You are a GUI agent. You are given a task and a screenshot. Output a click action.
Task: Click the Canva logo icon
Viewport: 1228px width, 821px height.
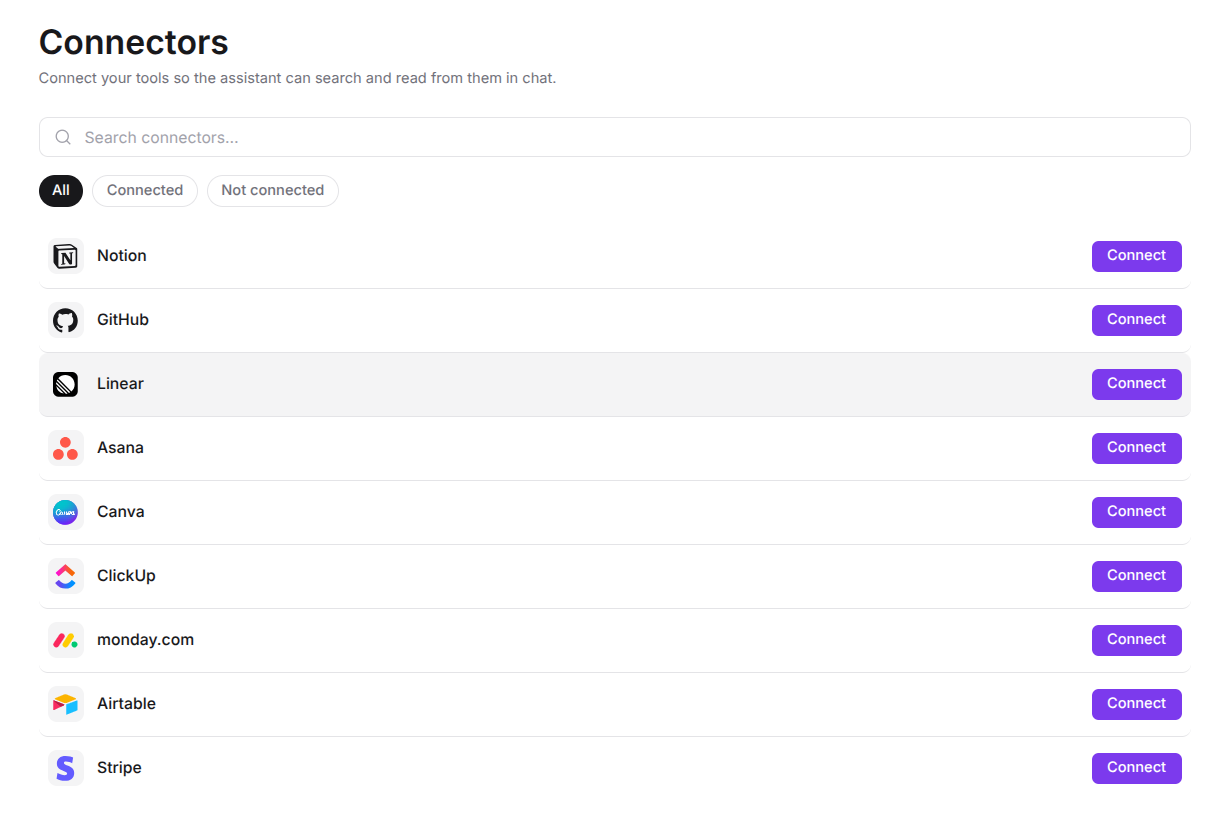click(66, 513)
